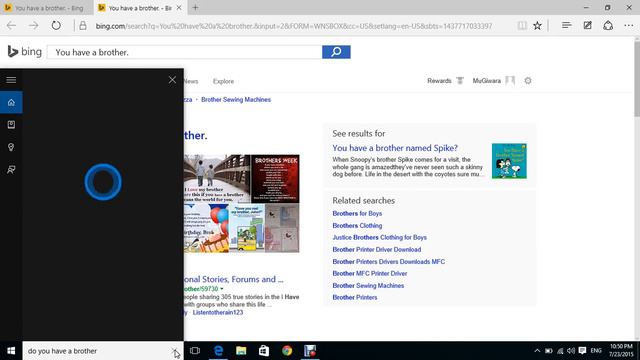Switch to the first Bing tab

tap(46, 8)
